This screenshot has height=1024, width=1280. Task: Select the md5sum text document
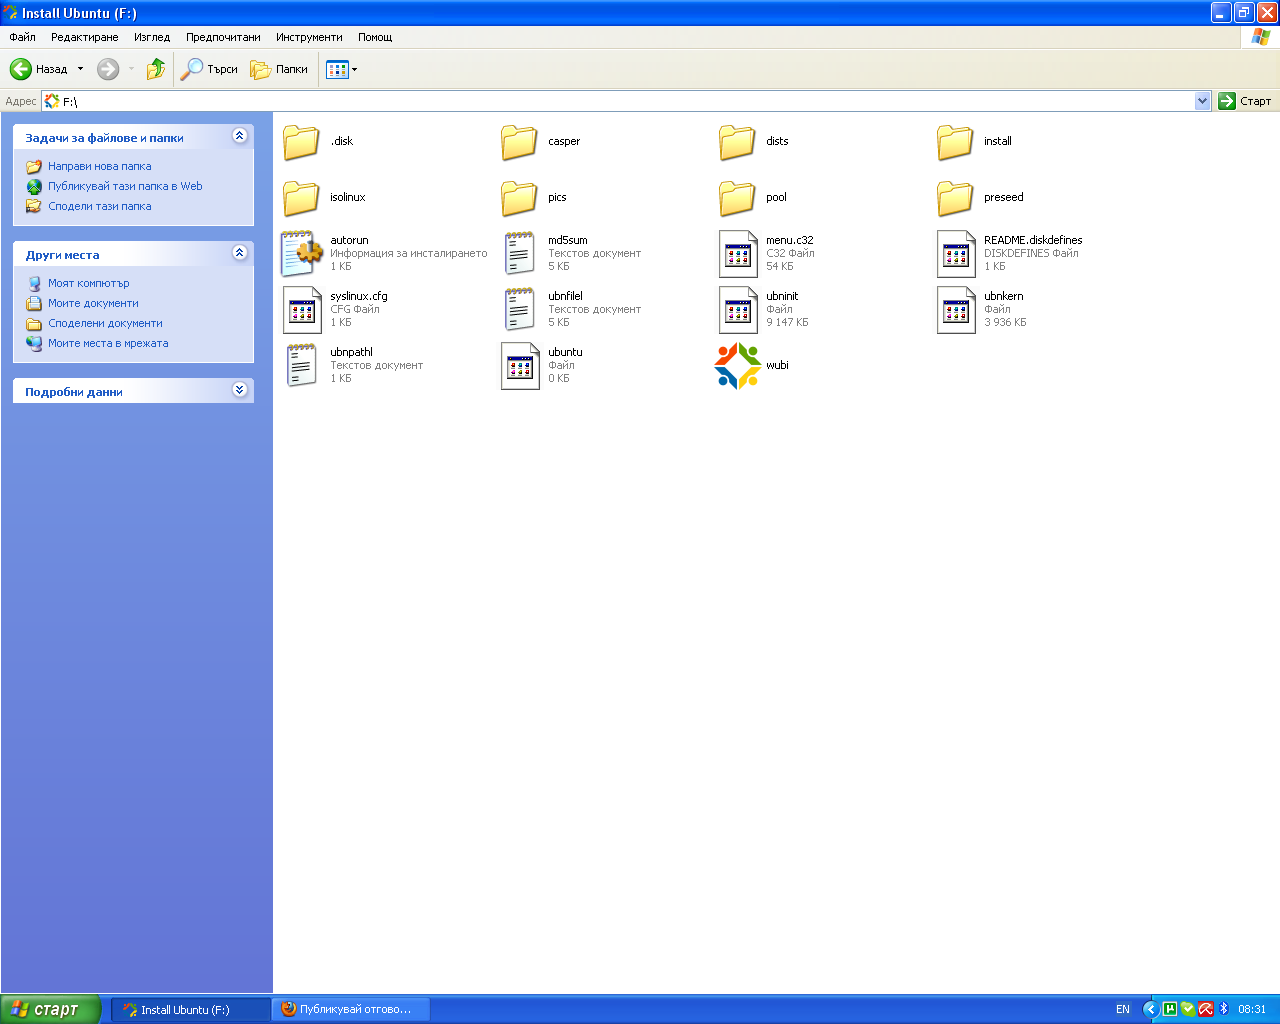pos(571,254)
